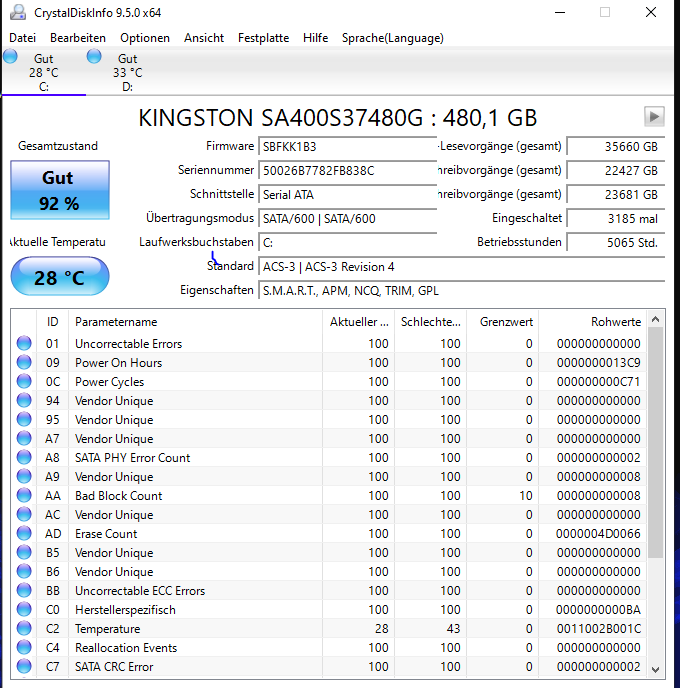Click status orb of Temperature row
This screenshot has width=680, height=688.
[24, 628]
